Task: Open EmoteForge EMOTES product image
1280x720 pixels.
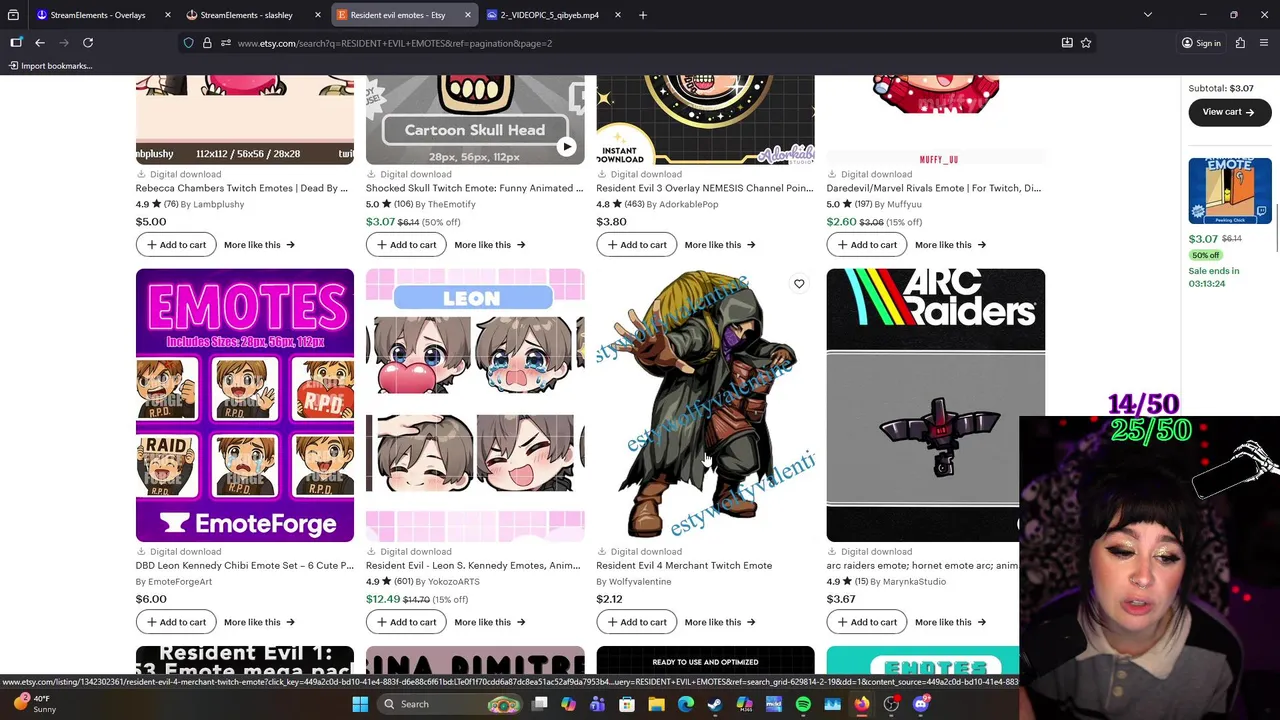Action: [245, 405]
